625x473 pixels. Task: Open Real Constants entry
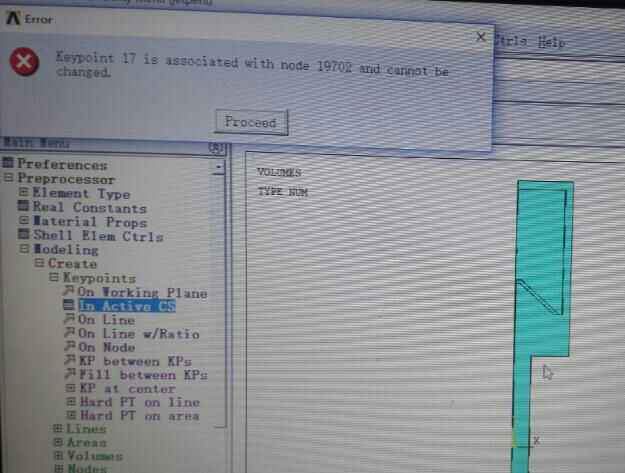[x=90, y=208]
